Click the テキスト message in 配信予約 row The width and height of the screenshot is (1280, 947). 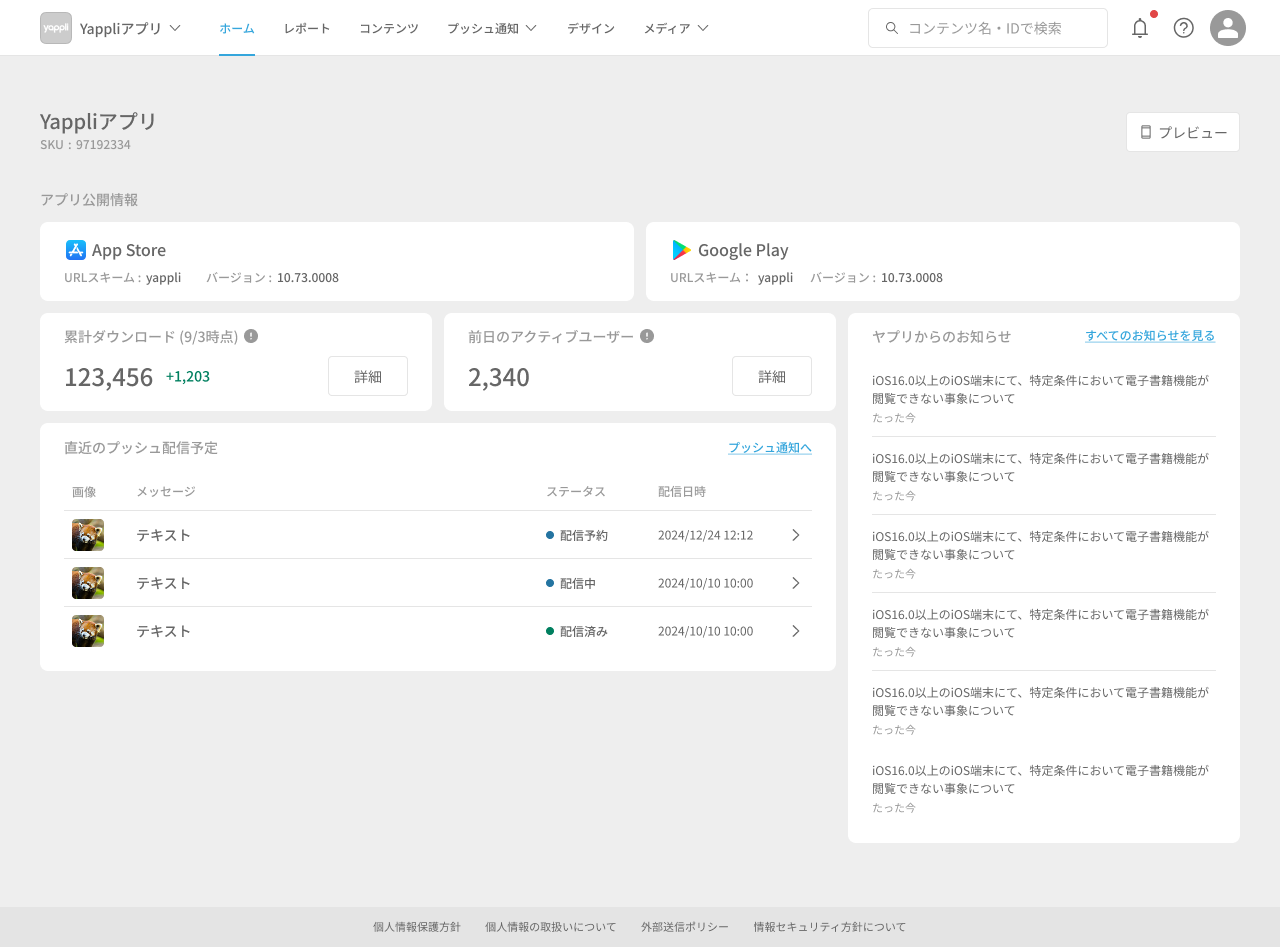click(164, 535)
